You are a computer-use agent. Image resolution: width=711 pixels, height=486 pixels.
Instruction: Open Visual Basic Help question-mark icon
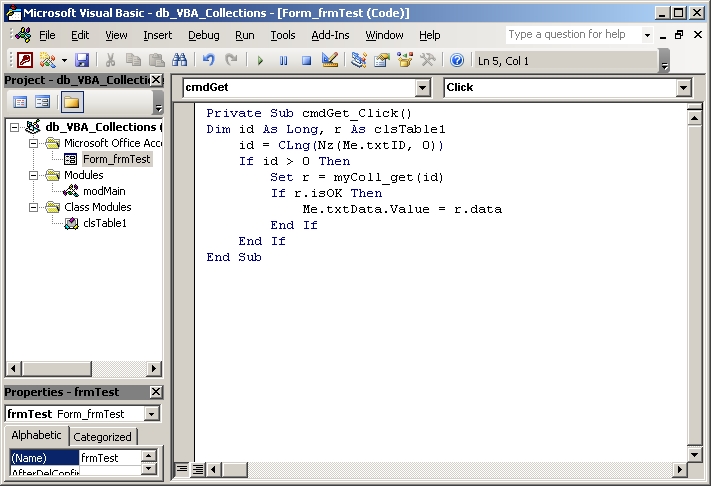457,60
